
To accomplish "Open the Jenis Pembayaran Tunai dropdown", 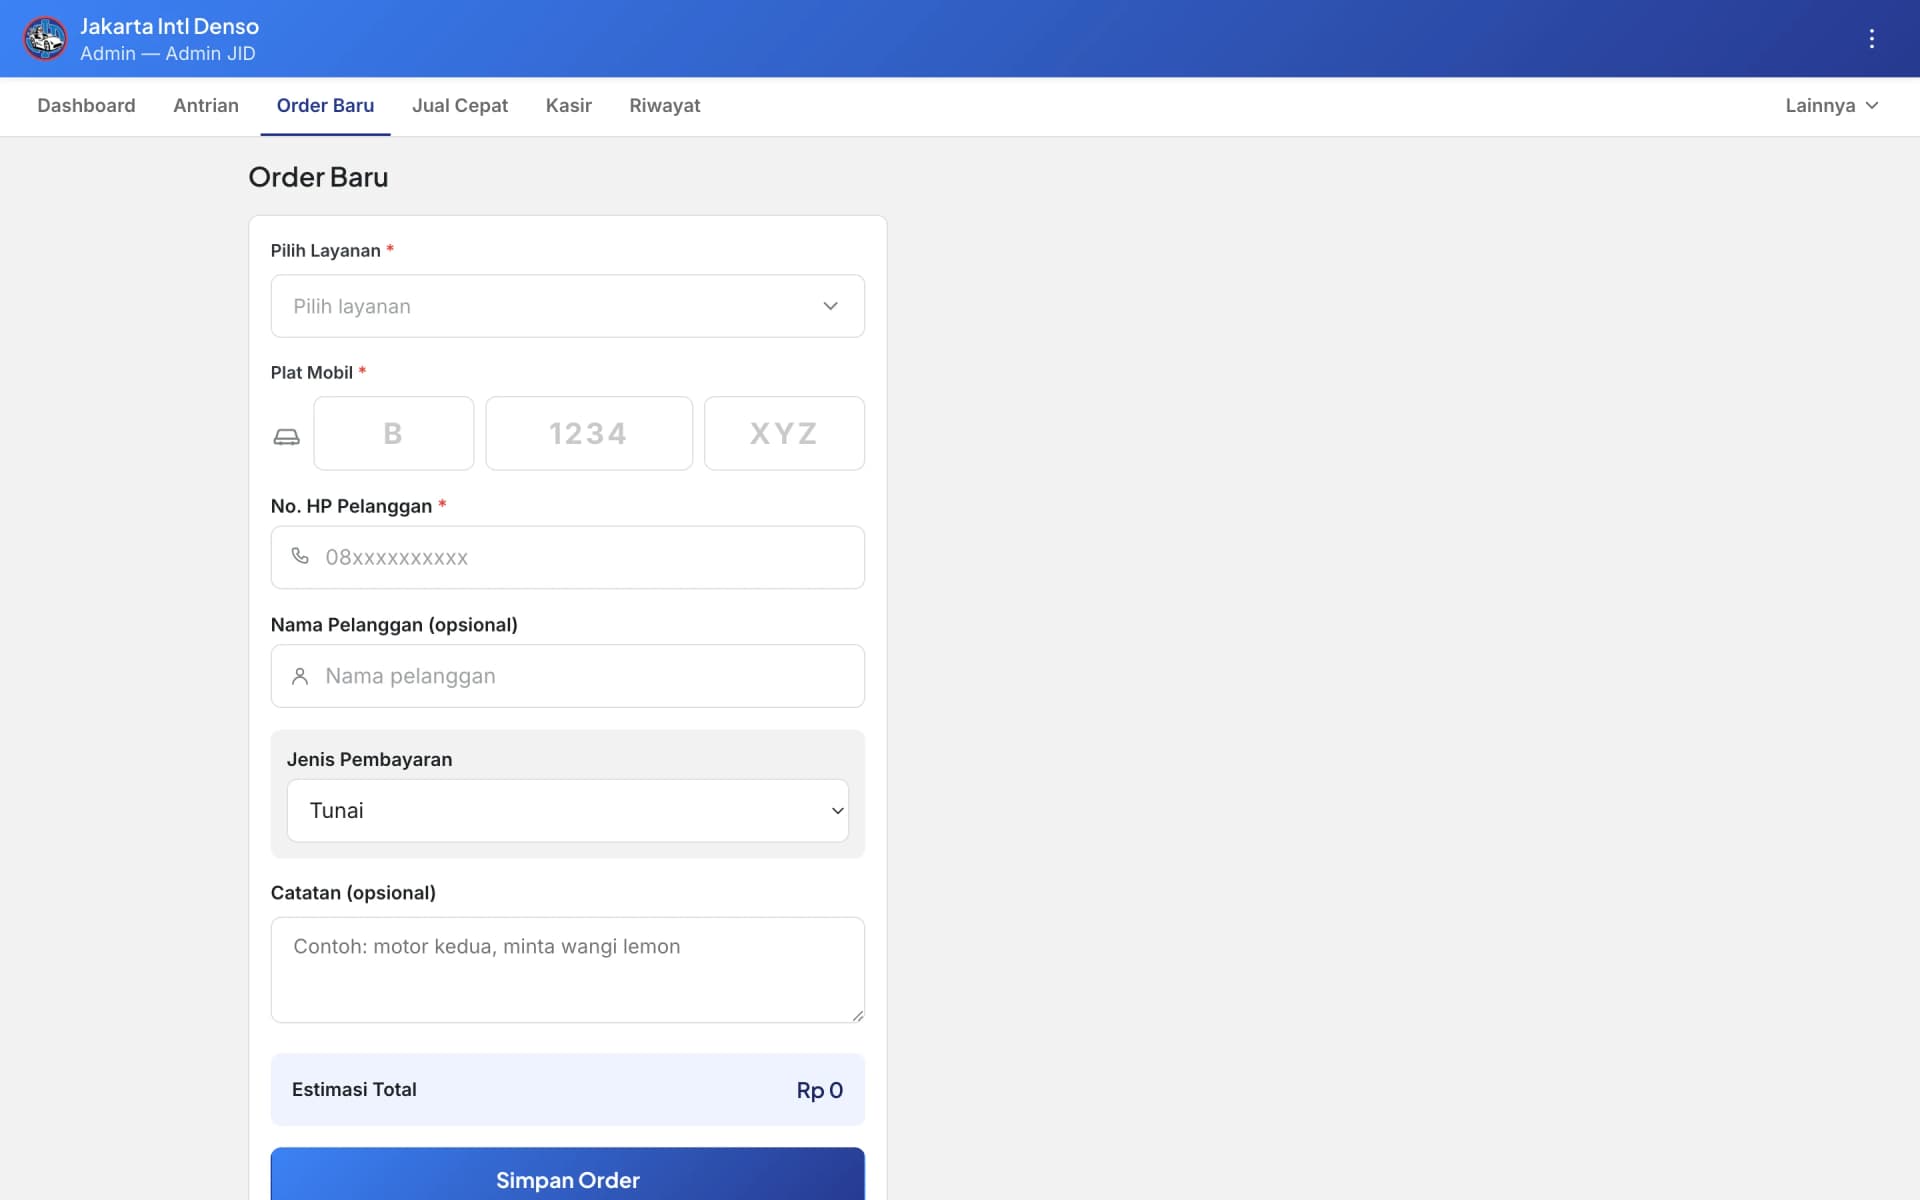I will [x=567, y=810].
